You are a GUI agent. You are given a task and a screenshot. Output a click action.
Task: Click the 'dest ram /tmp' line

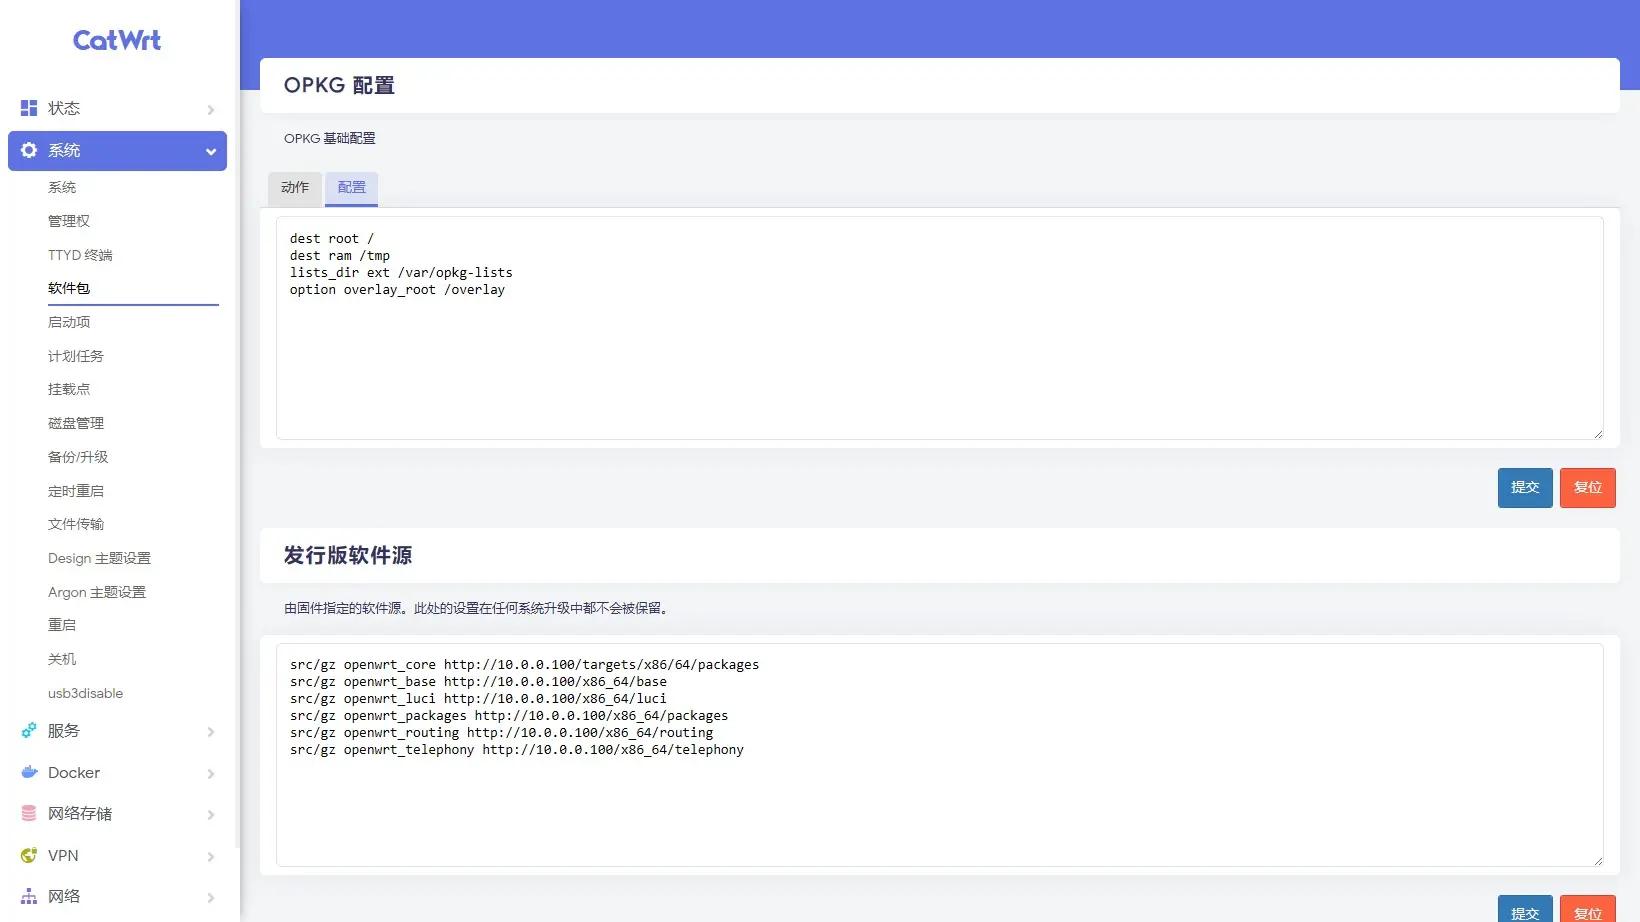(x=340, y=256)
